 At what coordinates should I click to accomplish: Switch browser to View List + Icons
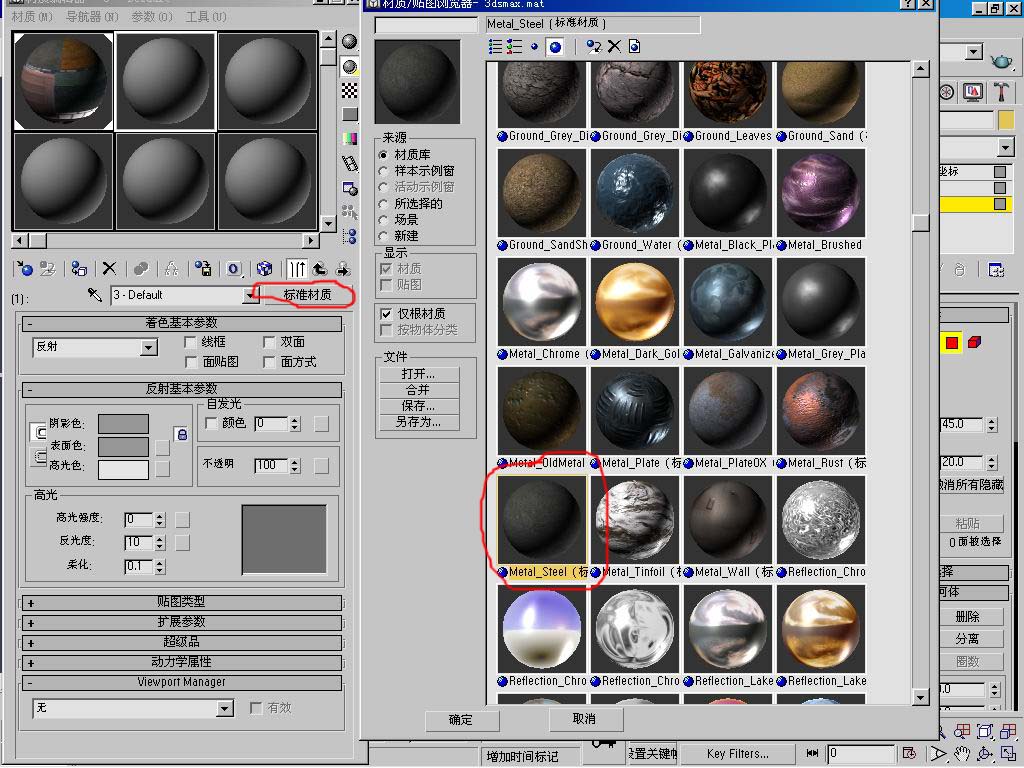click(x=515, y=46)
